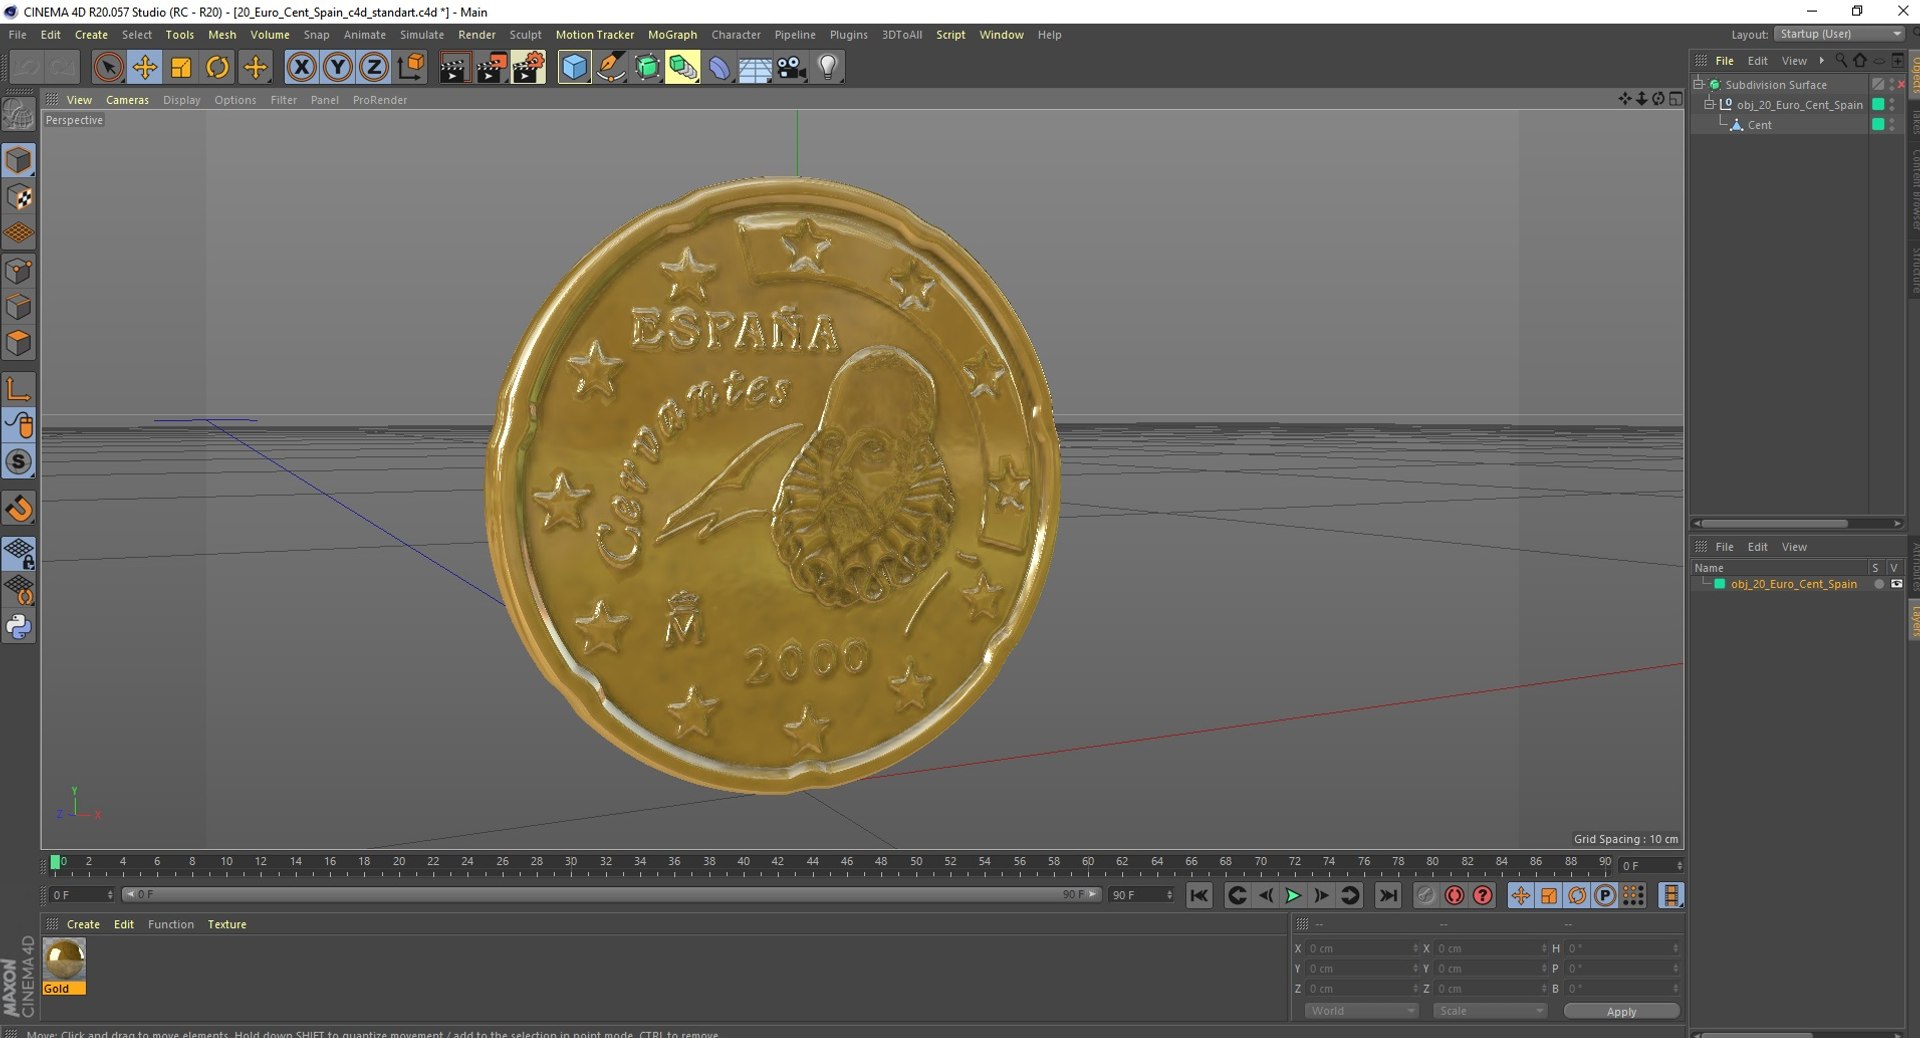Add a Light object
Screen dimensions: 1920x1038
point(828,67)
